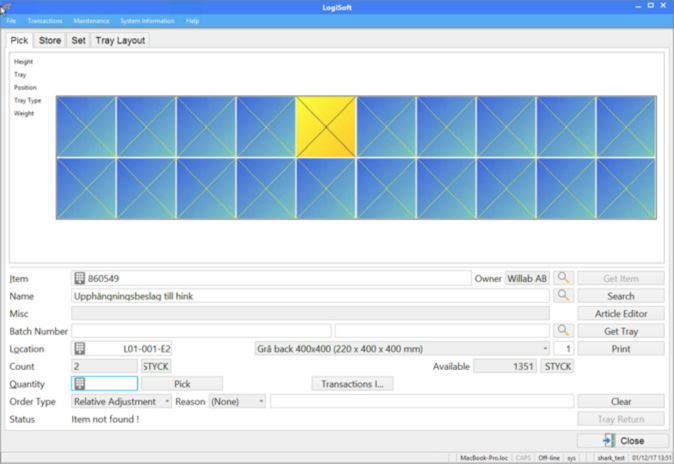
Task: Select the highlighted yellow tray cell
Action: point(326,127)
